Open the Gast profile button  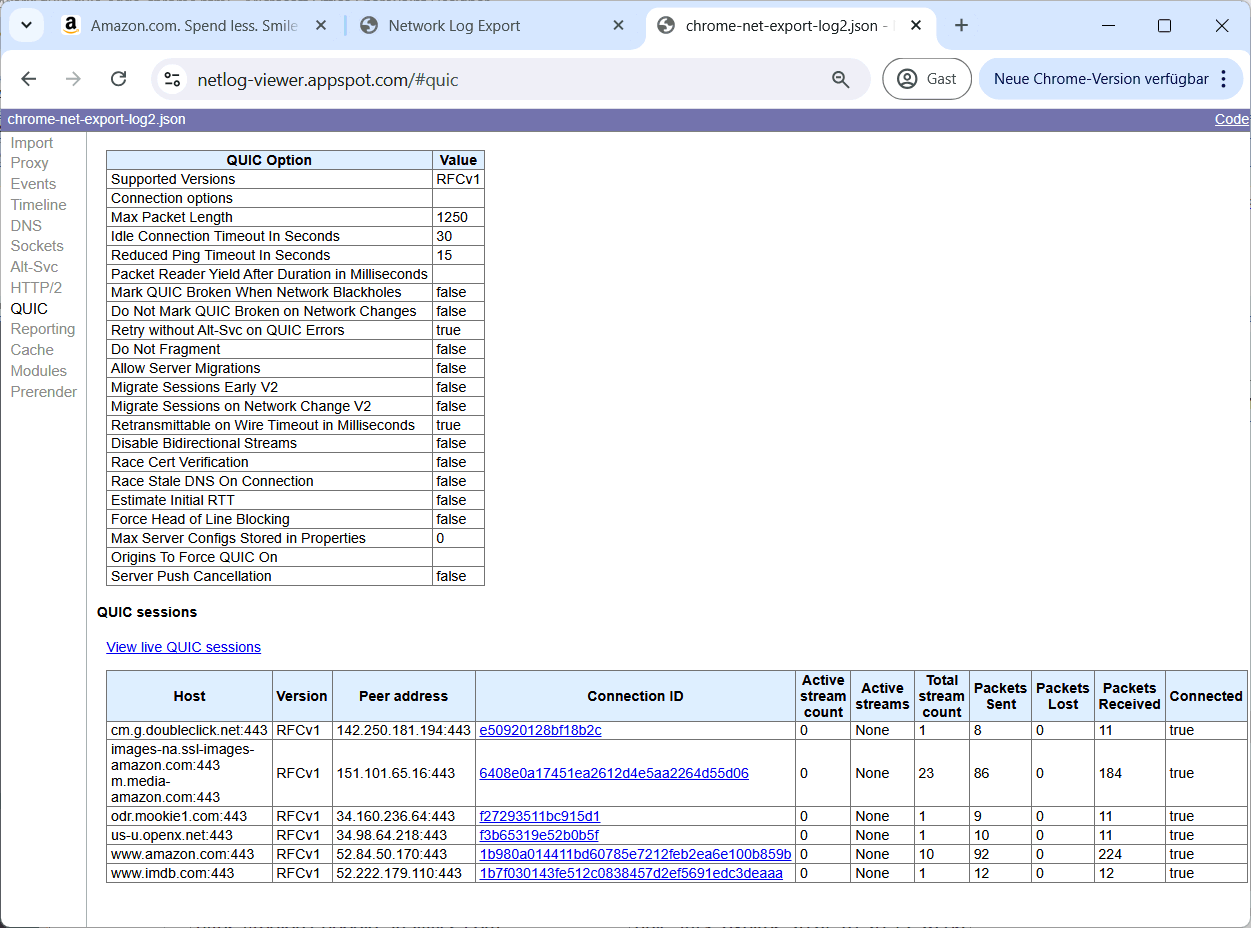[x=927, y=79]
